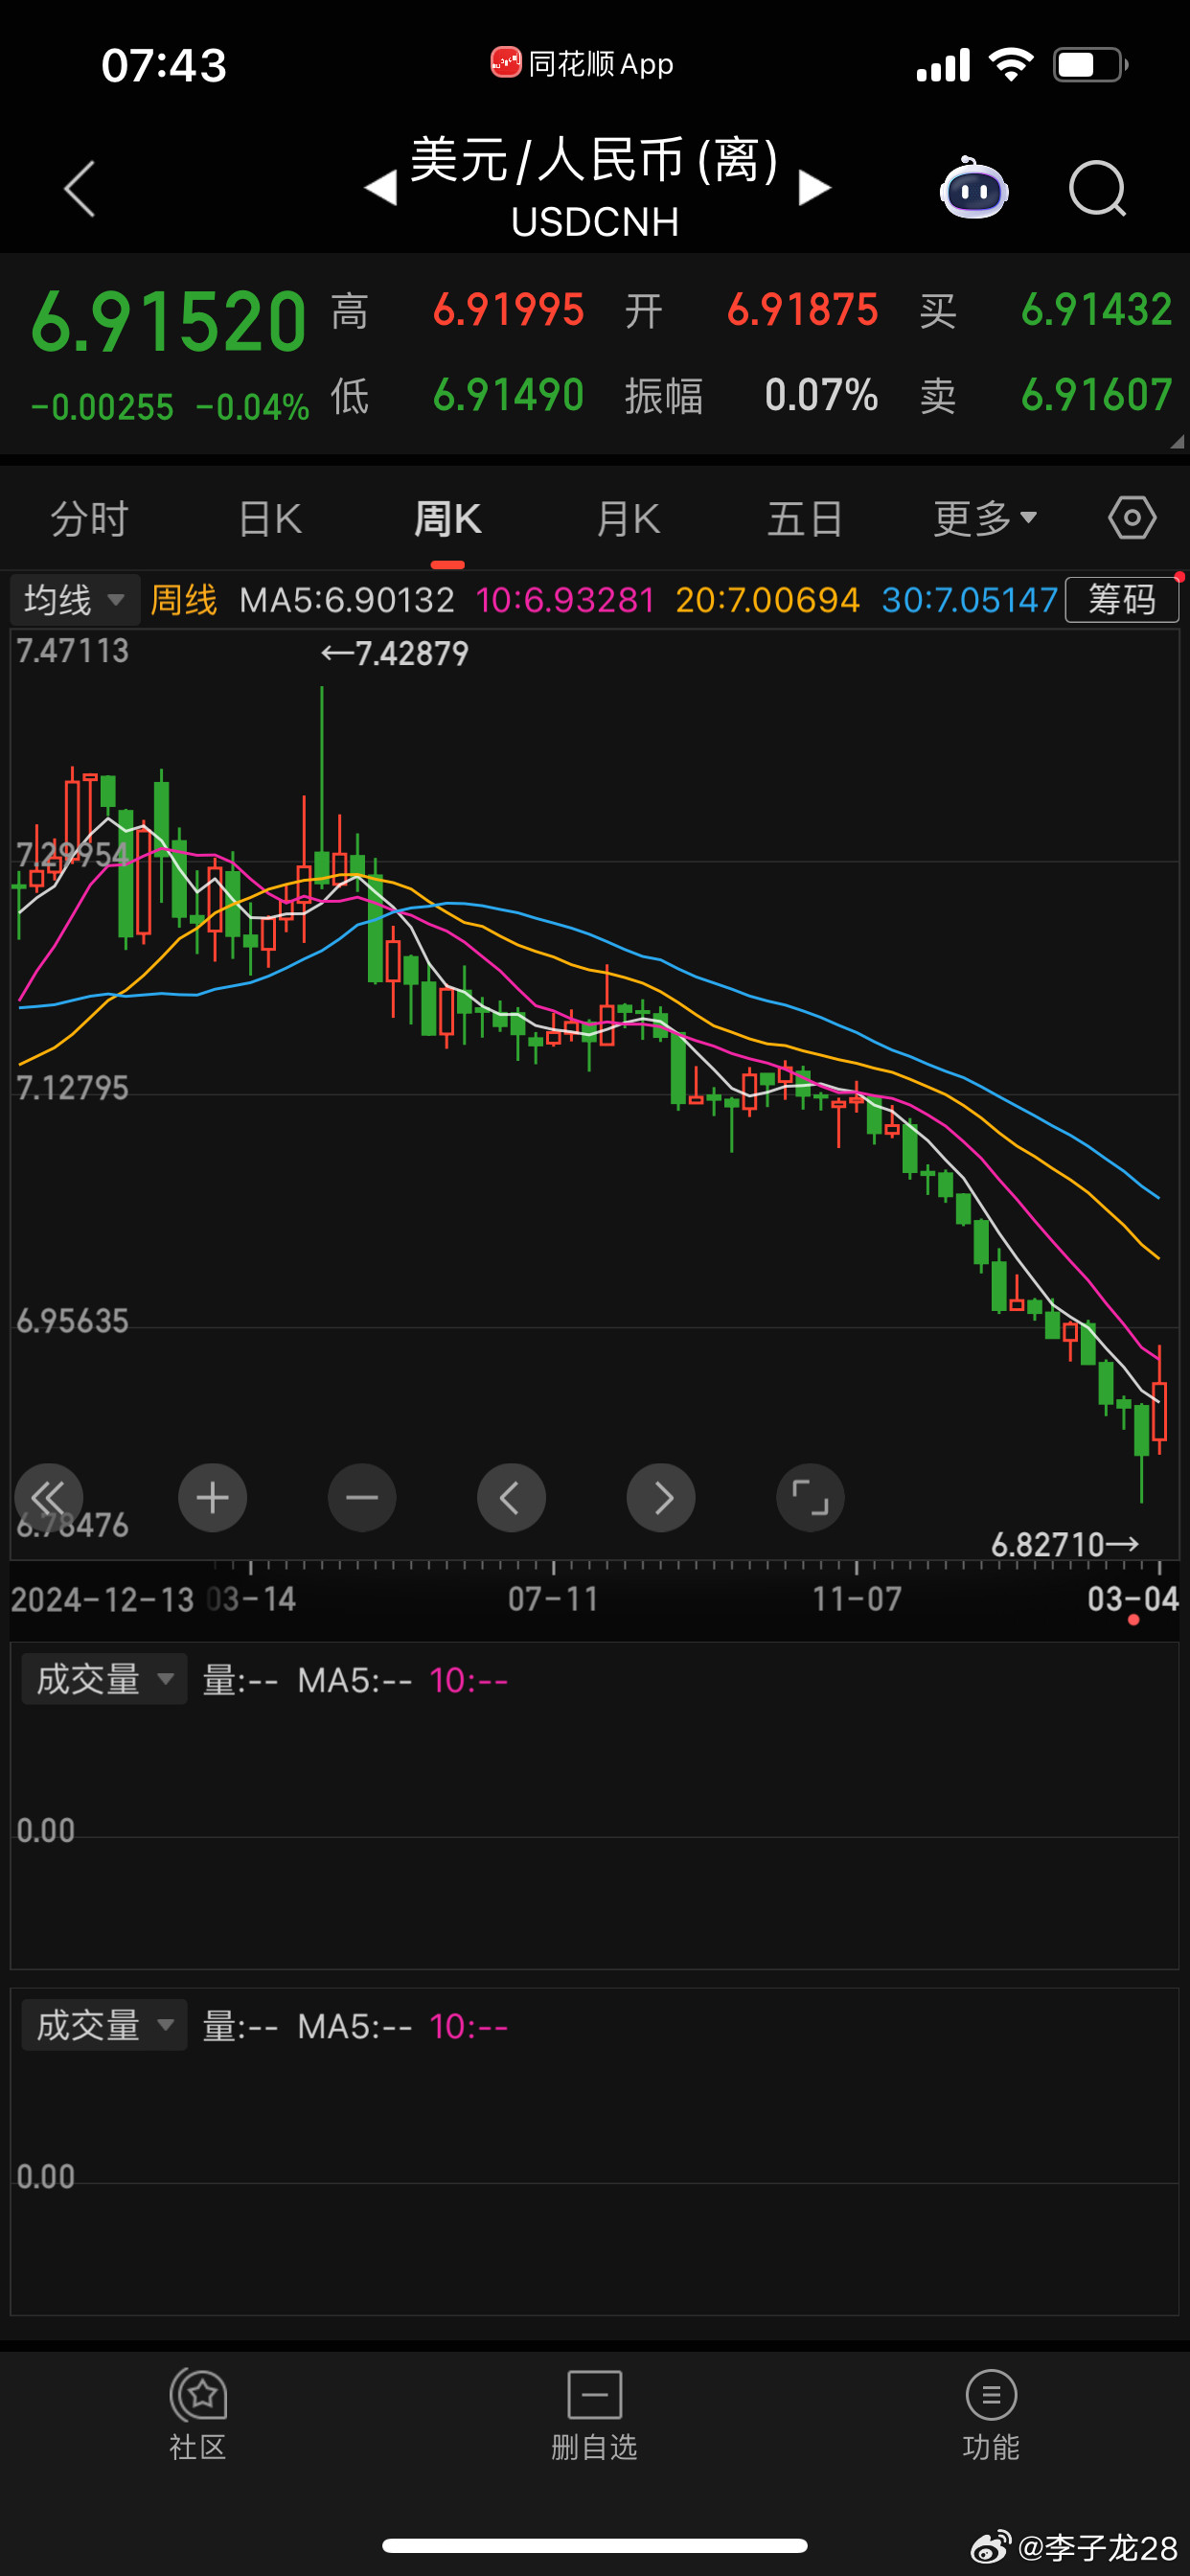Screen dimensions: 1190x2576
Task: Tap the MA30 7.05147 label
Action: tap(970, 600)
